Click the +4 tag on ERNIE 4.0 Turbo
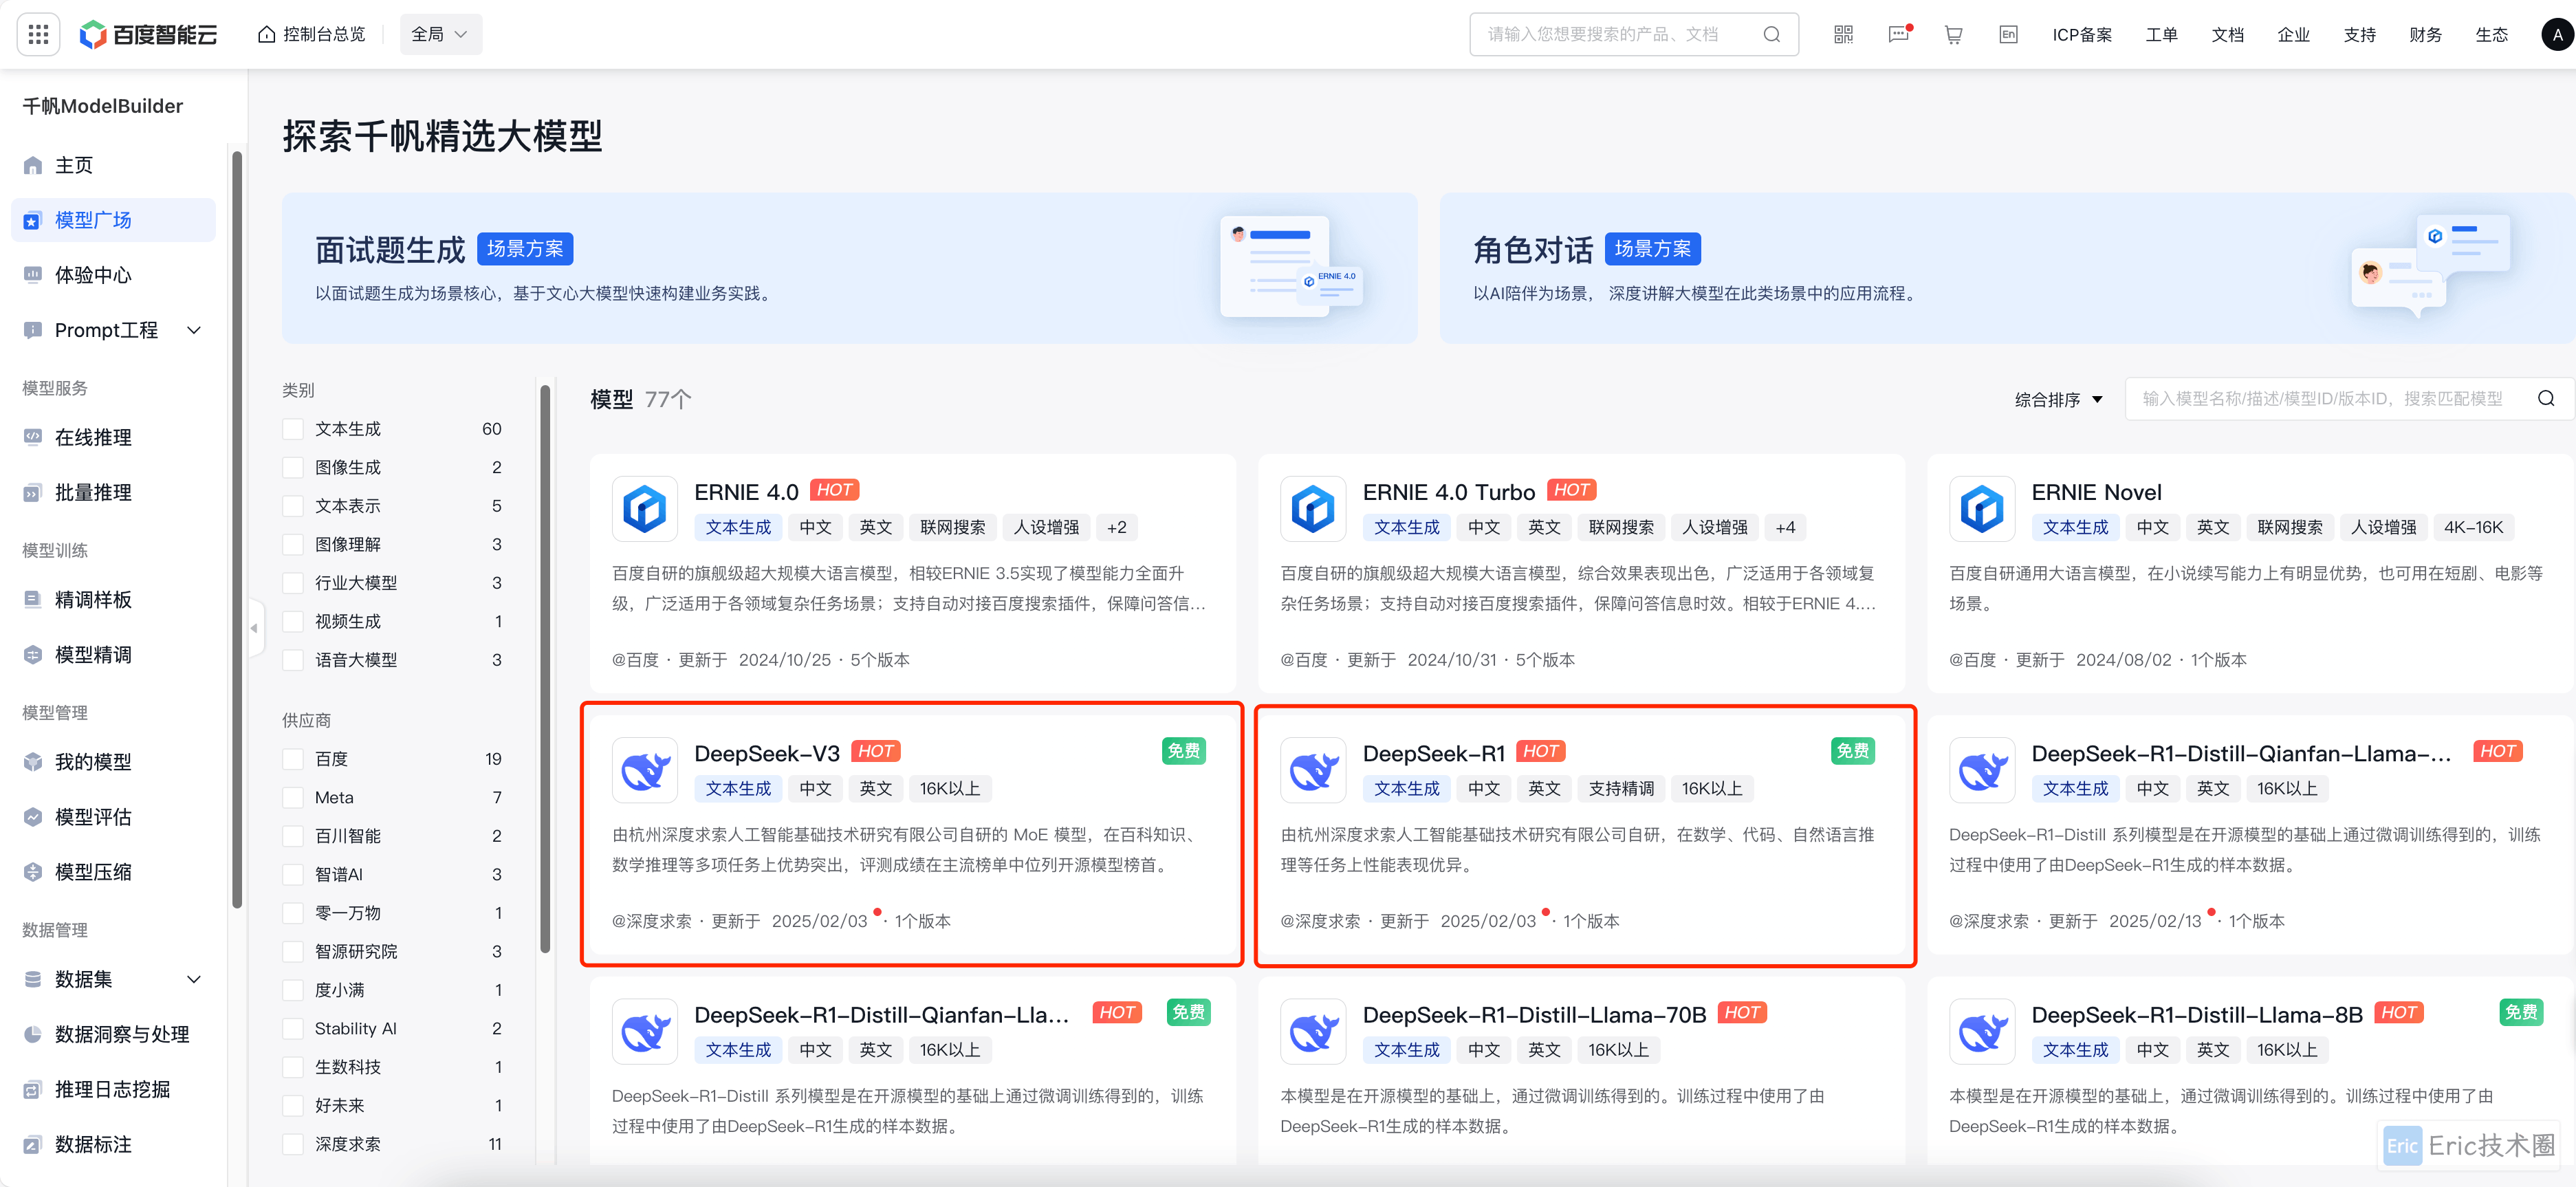2576x1187 pixels. coord(1785,527)
